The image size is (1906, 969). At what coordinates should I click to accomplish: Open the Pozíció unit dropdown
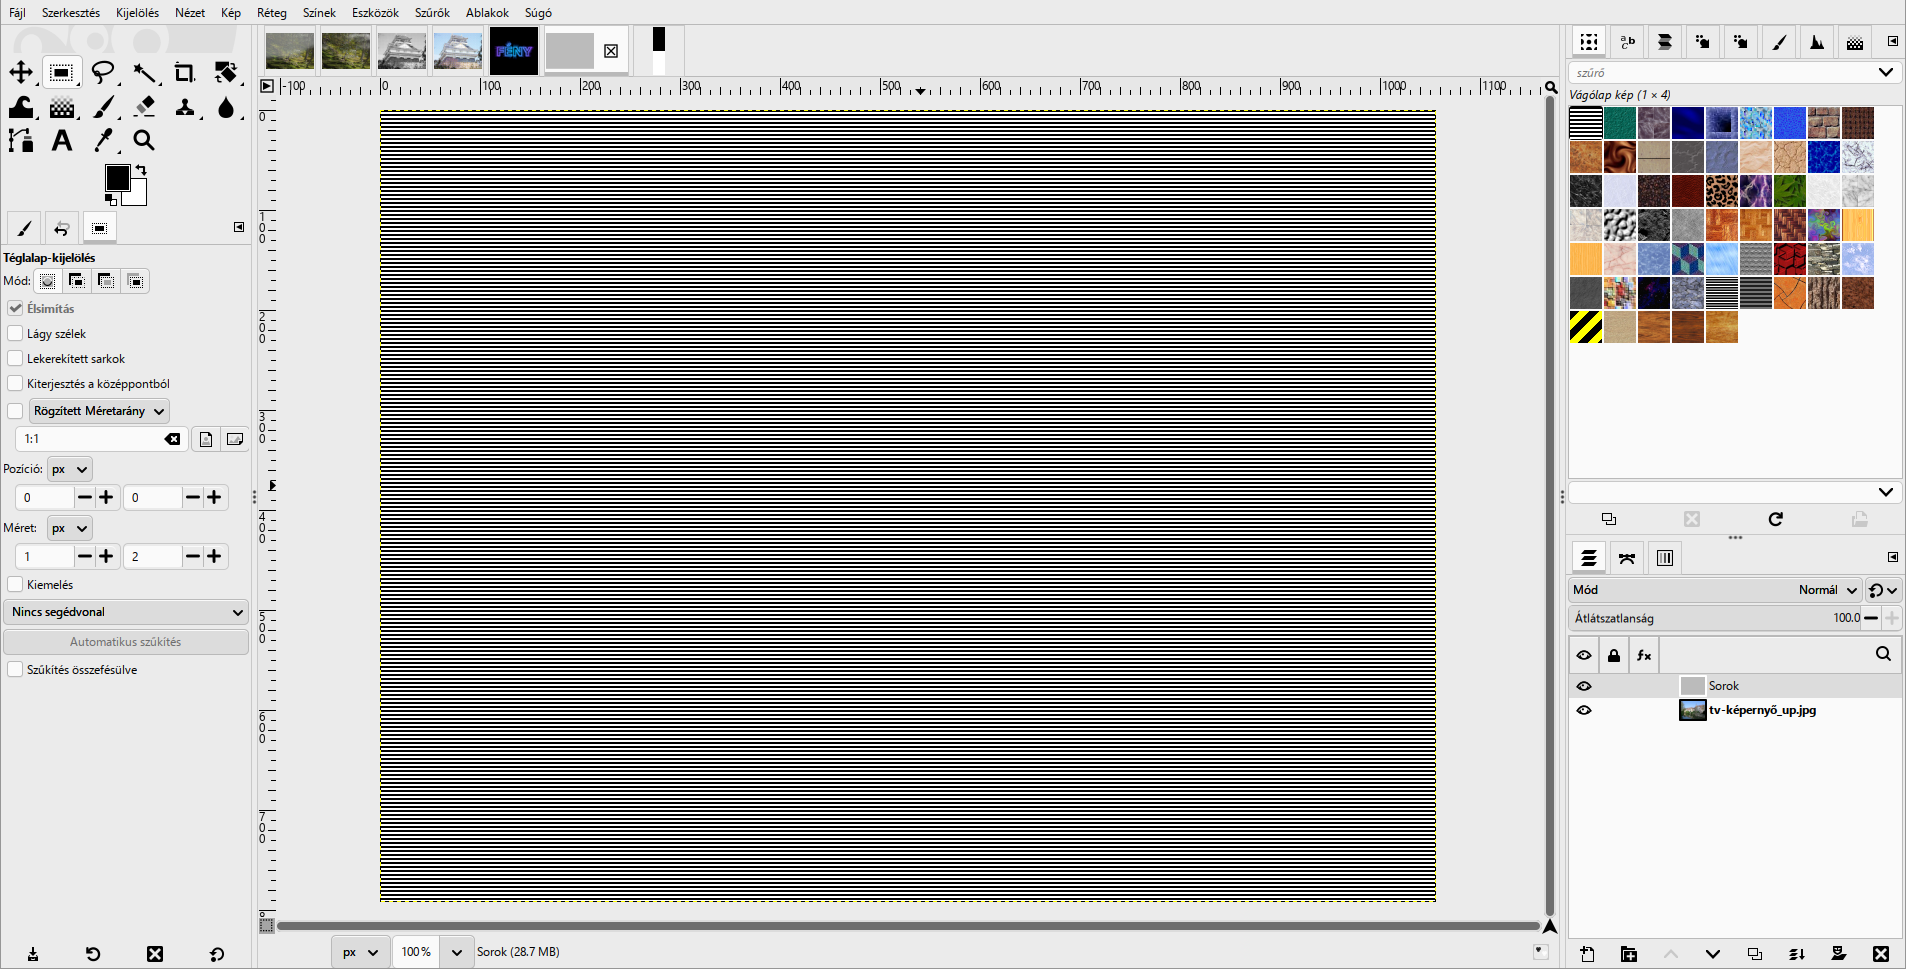coord(70,469)
